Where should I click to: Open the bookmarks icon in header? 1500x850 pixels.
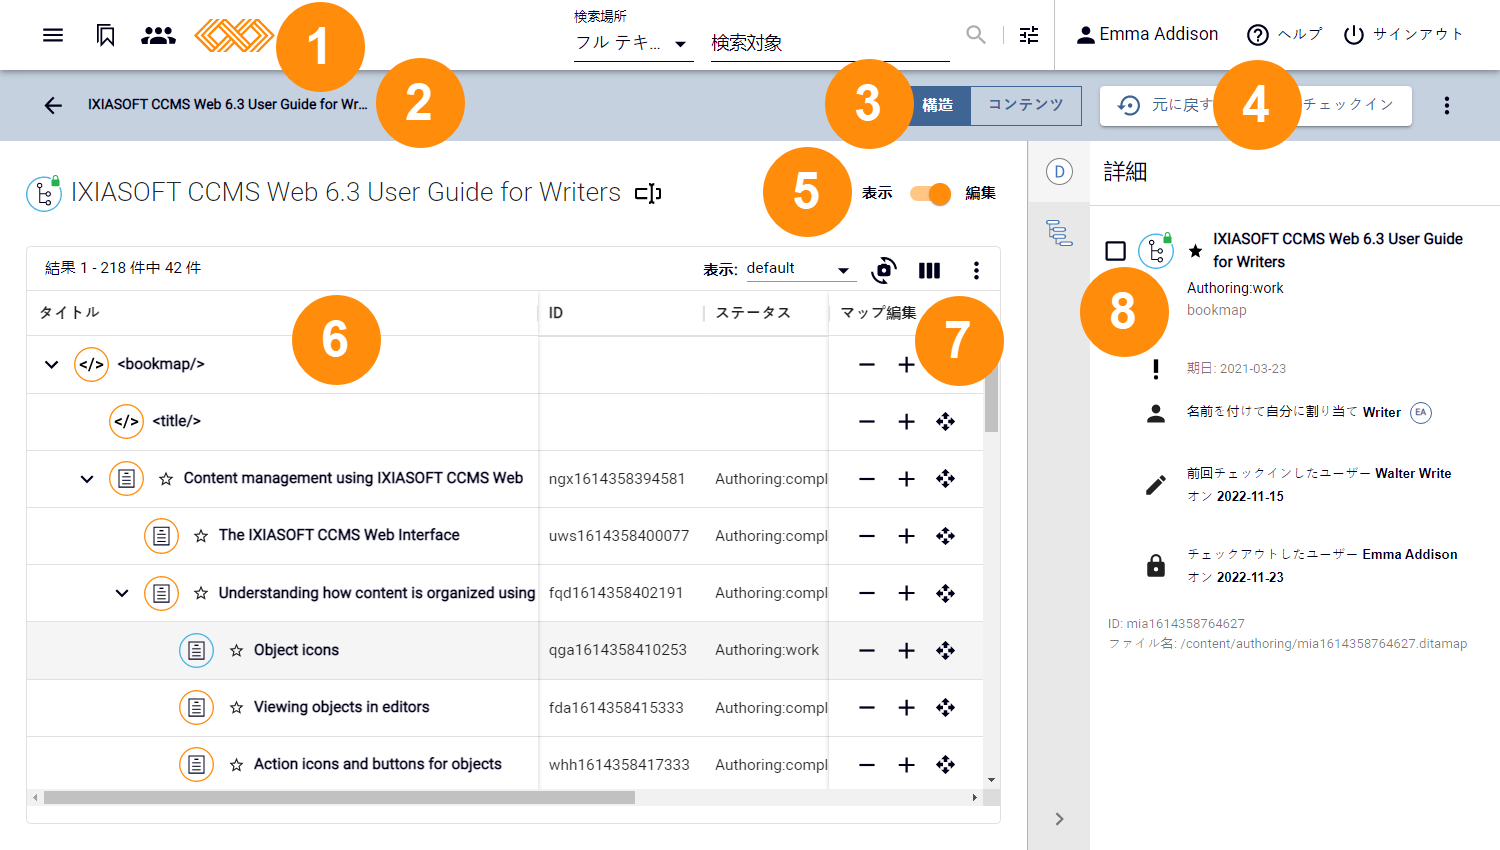click(105, 35)
